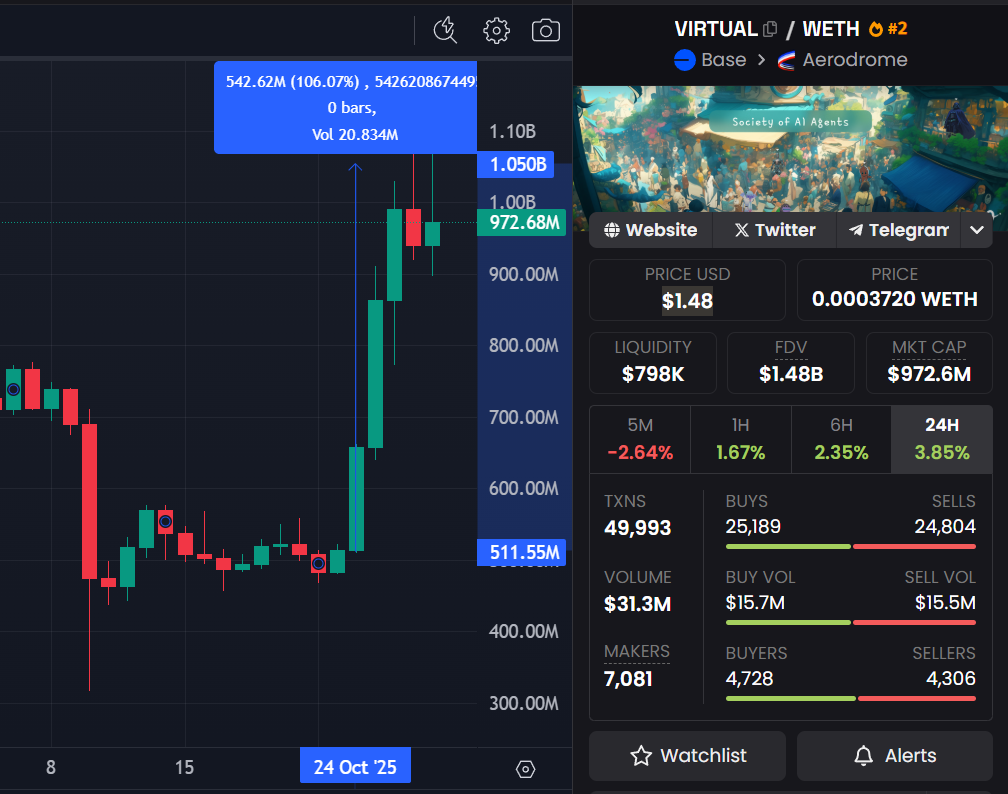This screenshot has height=794, width=1008.
Task: Open chart settings gear icon
Action: (x=496, y=30)
